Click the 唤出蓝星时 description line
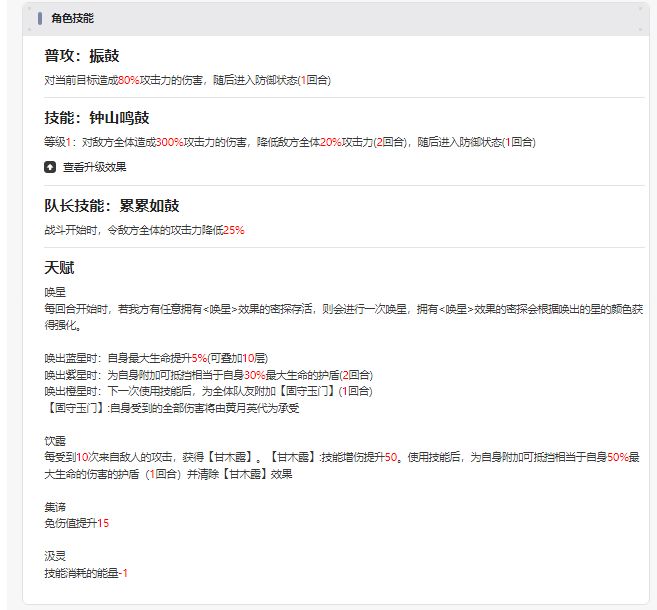This screenshot has height=610, width=657. point(156,359)
